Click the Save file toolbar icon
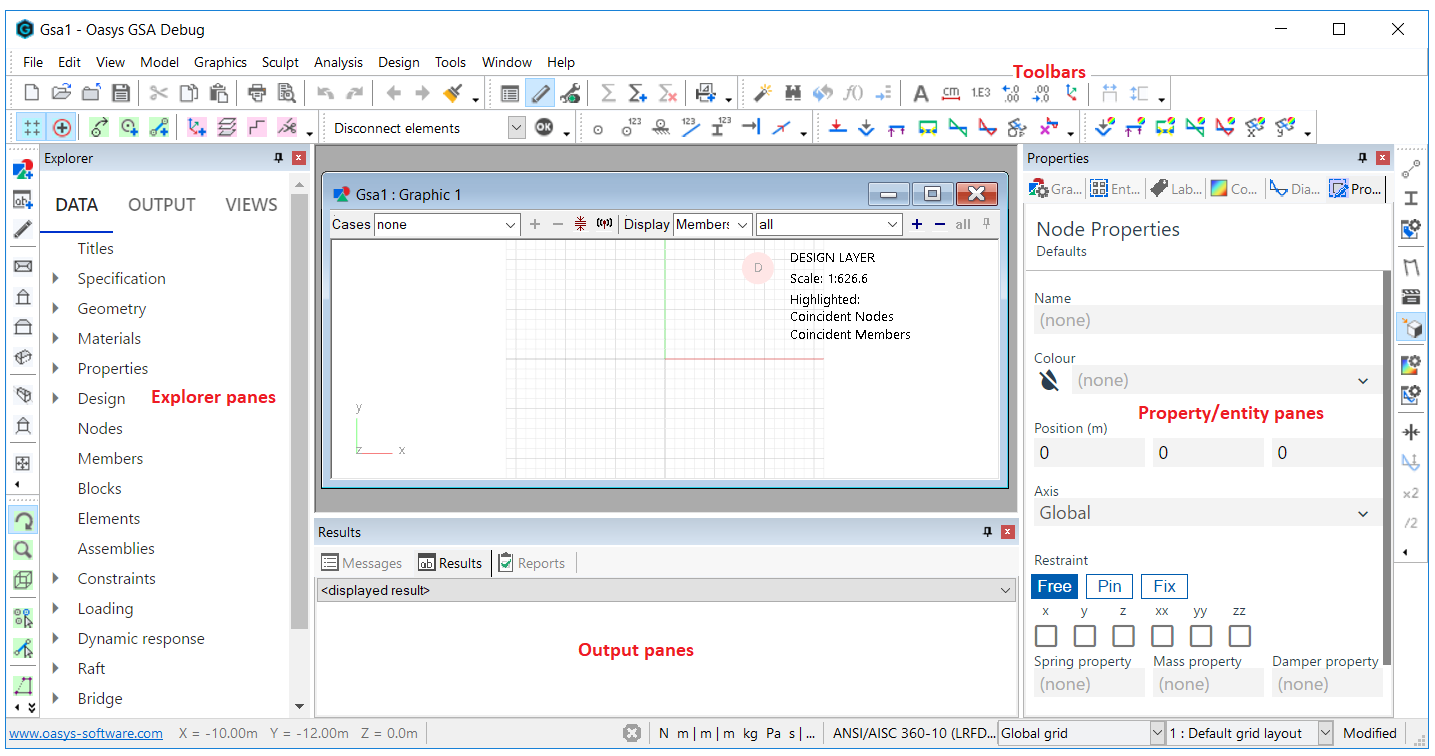This screenshot has width=1435, height=756. pyautogui.click(x=121, y=93)
